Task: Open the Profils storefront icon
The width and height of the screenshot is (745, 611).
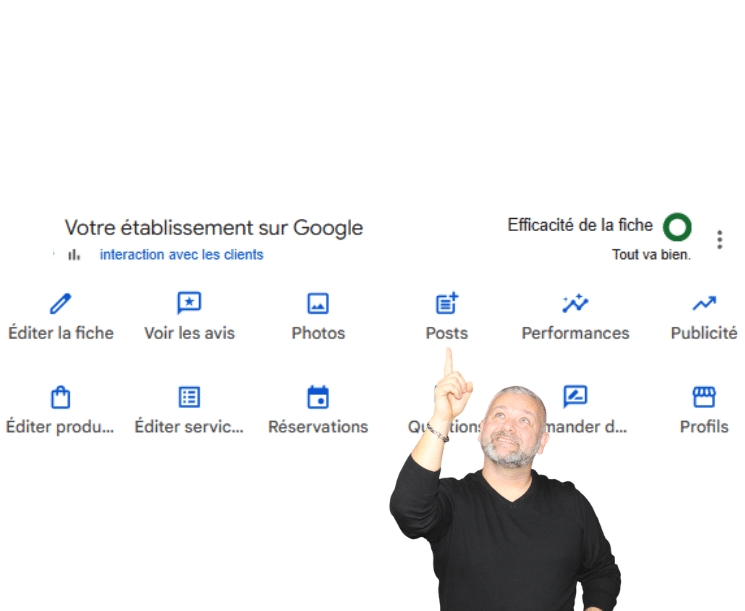Action: [704, 397]
